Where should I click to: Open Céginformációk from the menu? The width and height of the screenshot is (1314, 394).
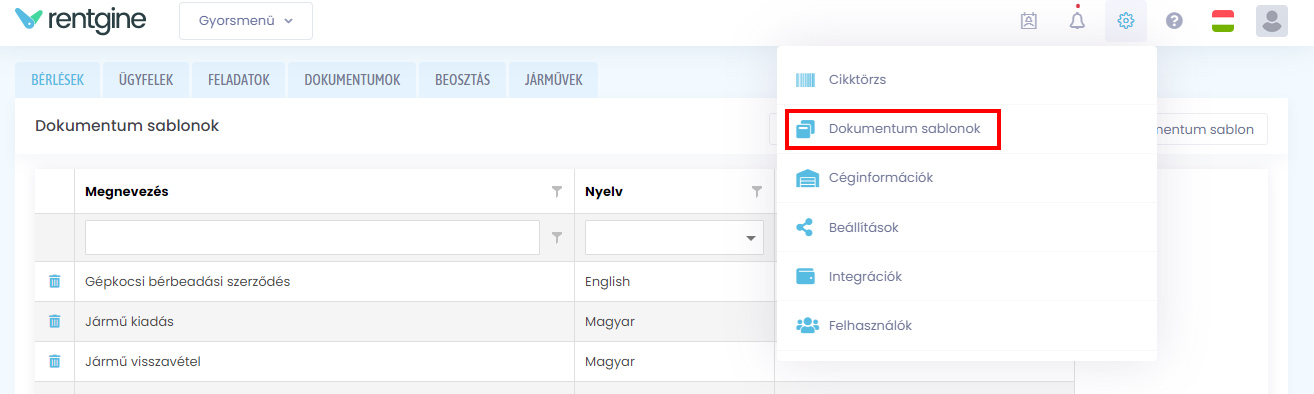(x=967, y=178)
